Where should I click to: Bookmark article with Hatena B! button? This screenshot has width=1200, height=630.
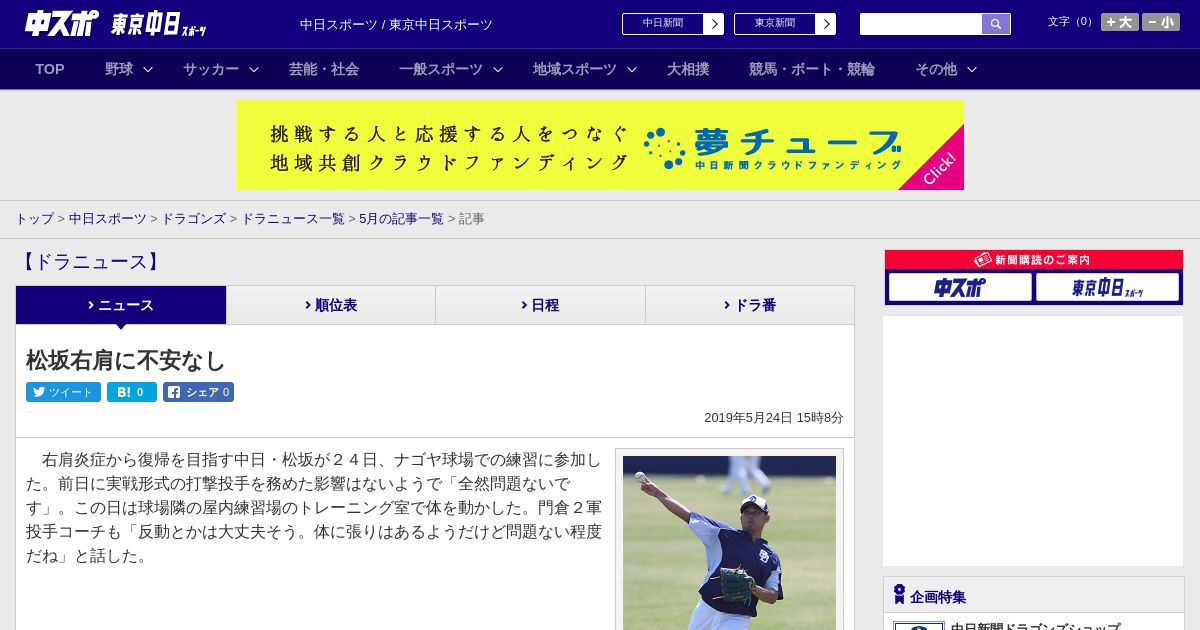(132, 392)
